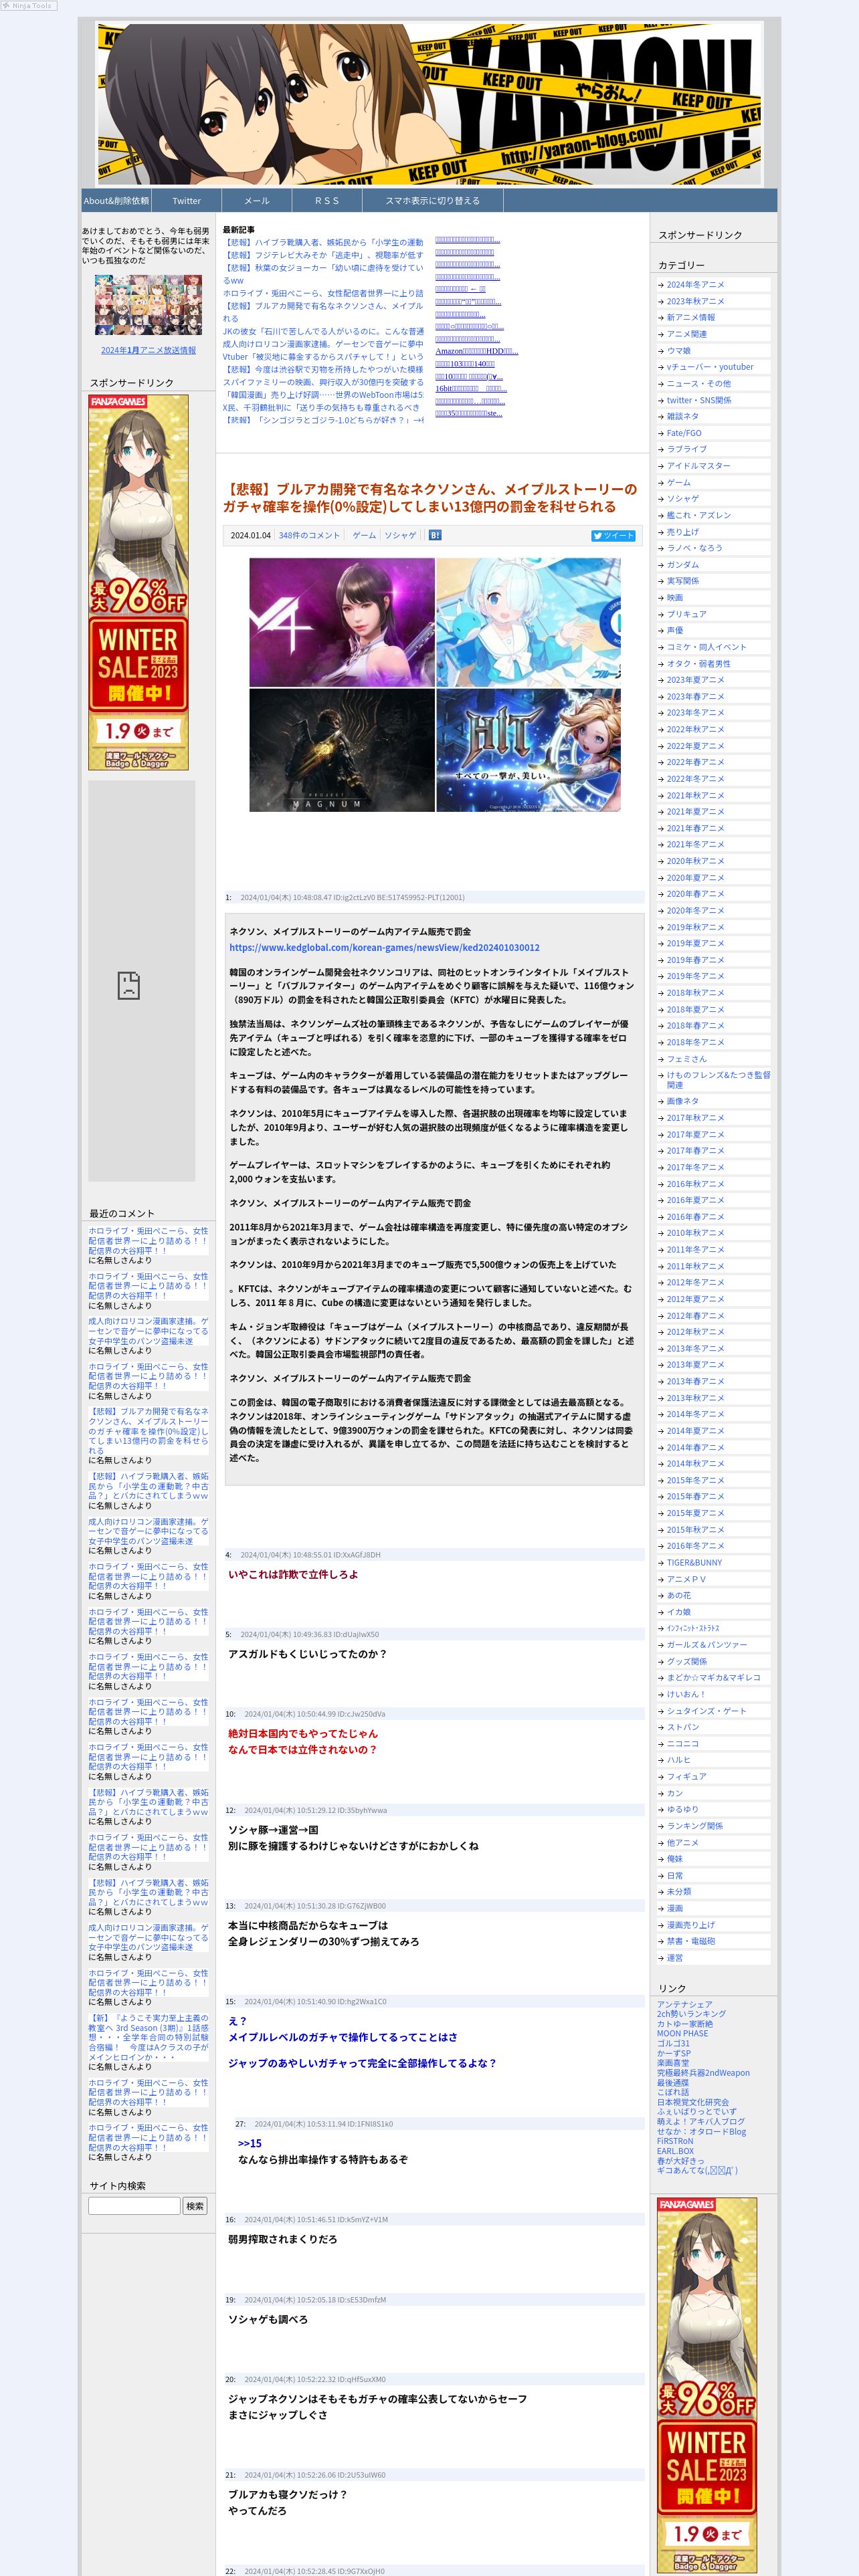Image resolution: width=859 pixels, height=2576 pixels.
Task: Open category 2023年秋アニメ
Action: [x=696, y=301]
